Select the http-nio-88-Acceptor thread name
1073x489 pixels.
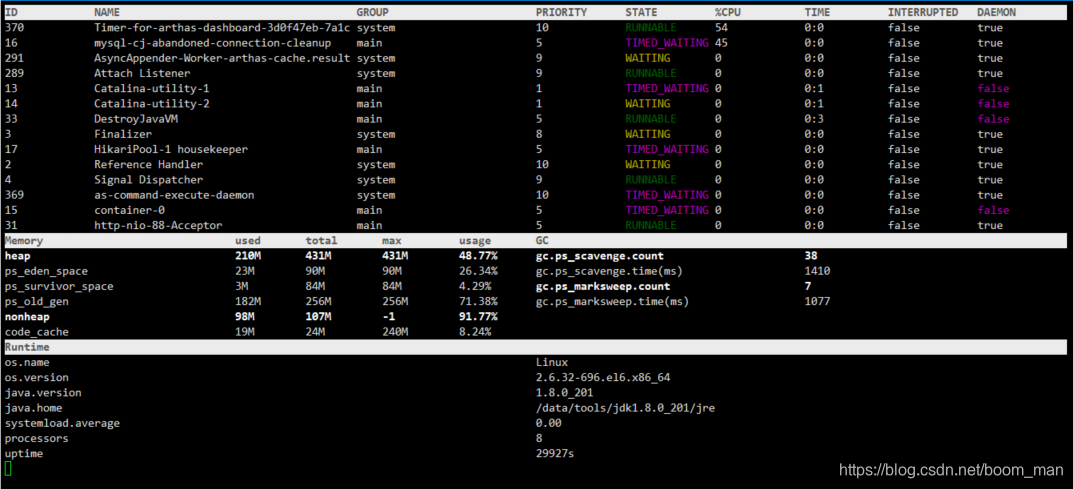(158, 225)
